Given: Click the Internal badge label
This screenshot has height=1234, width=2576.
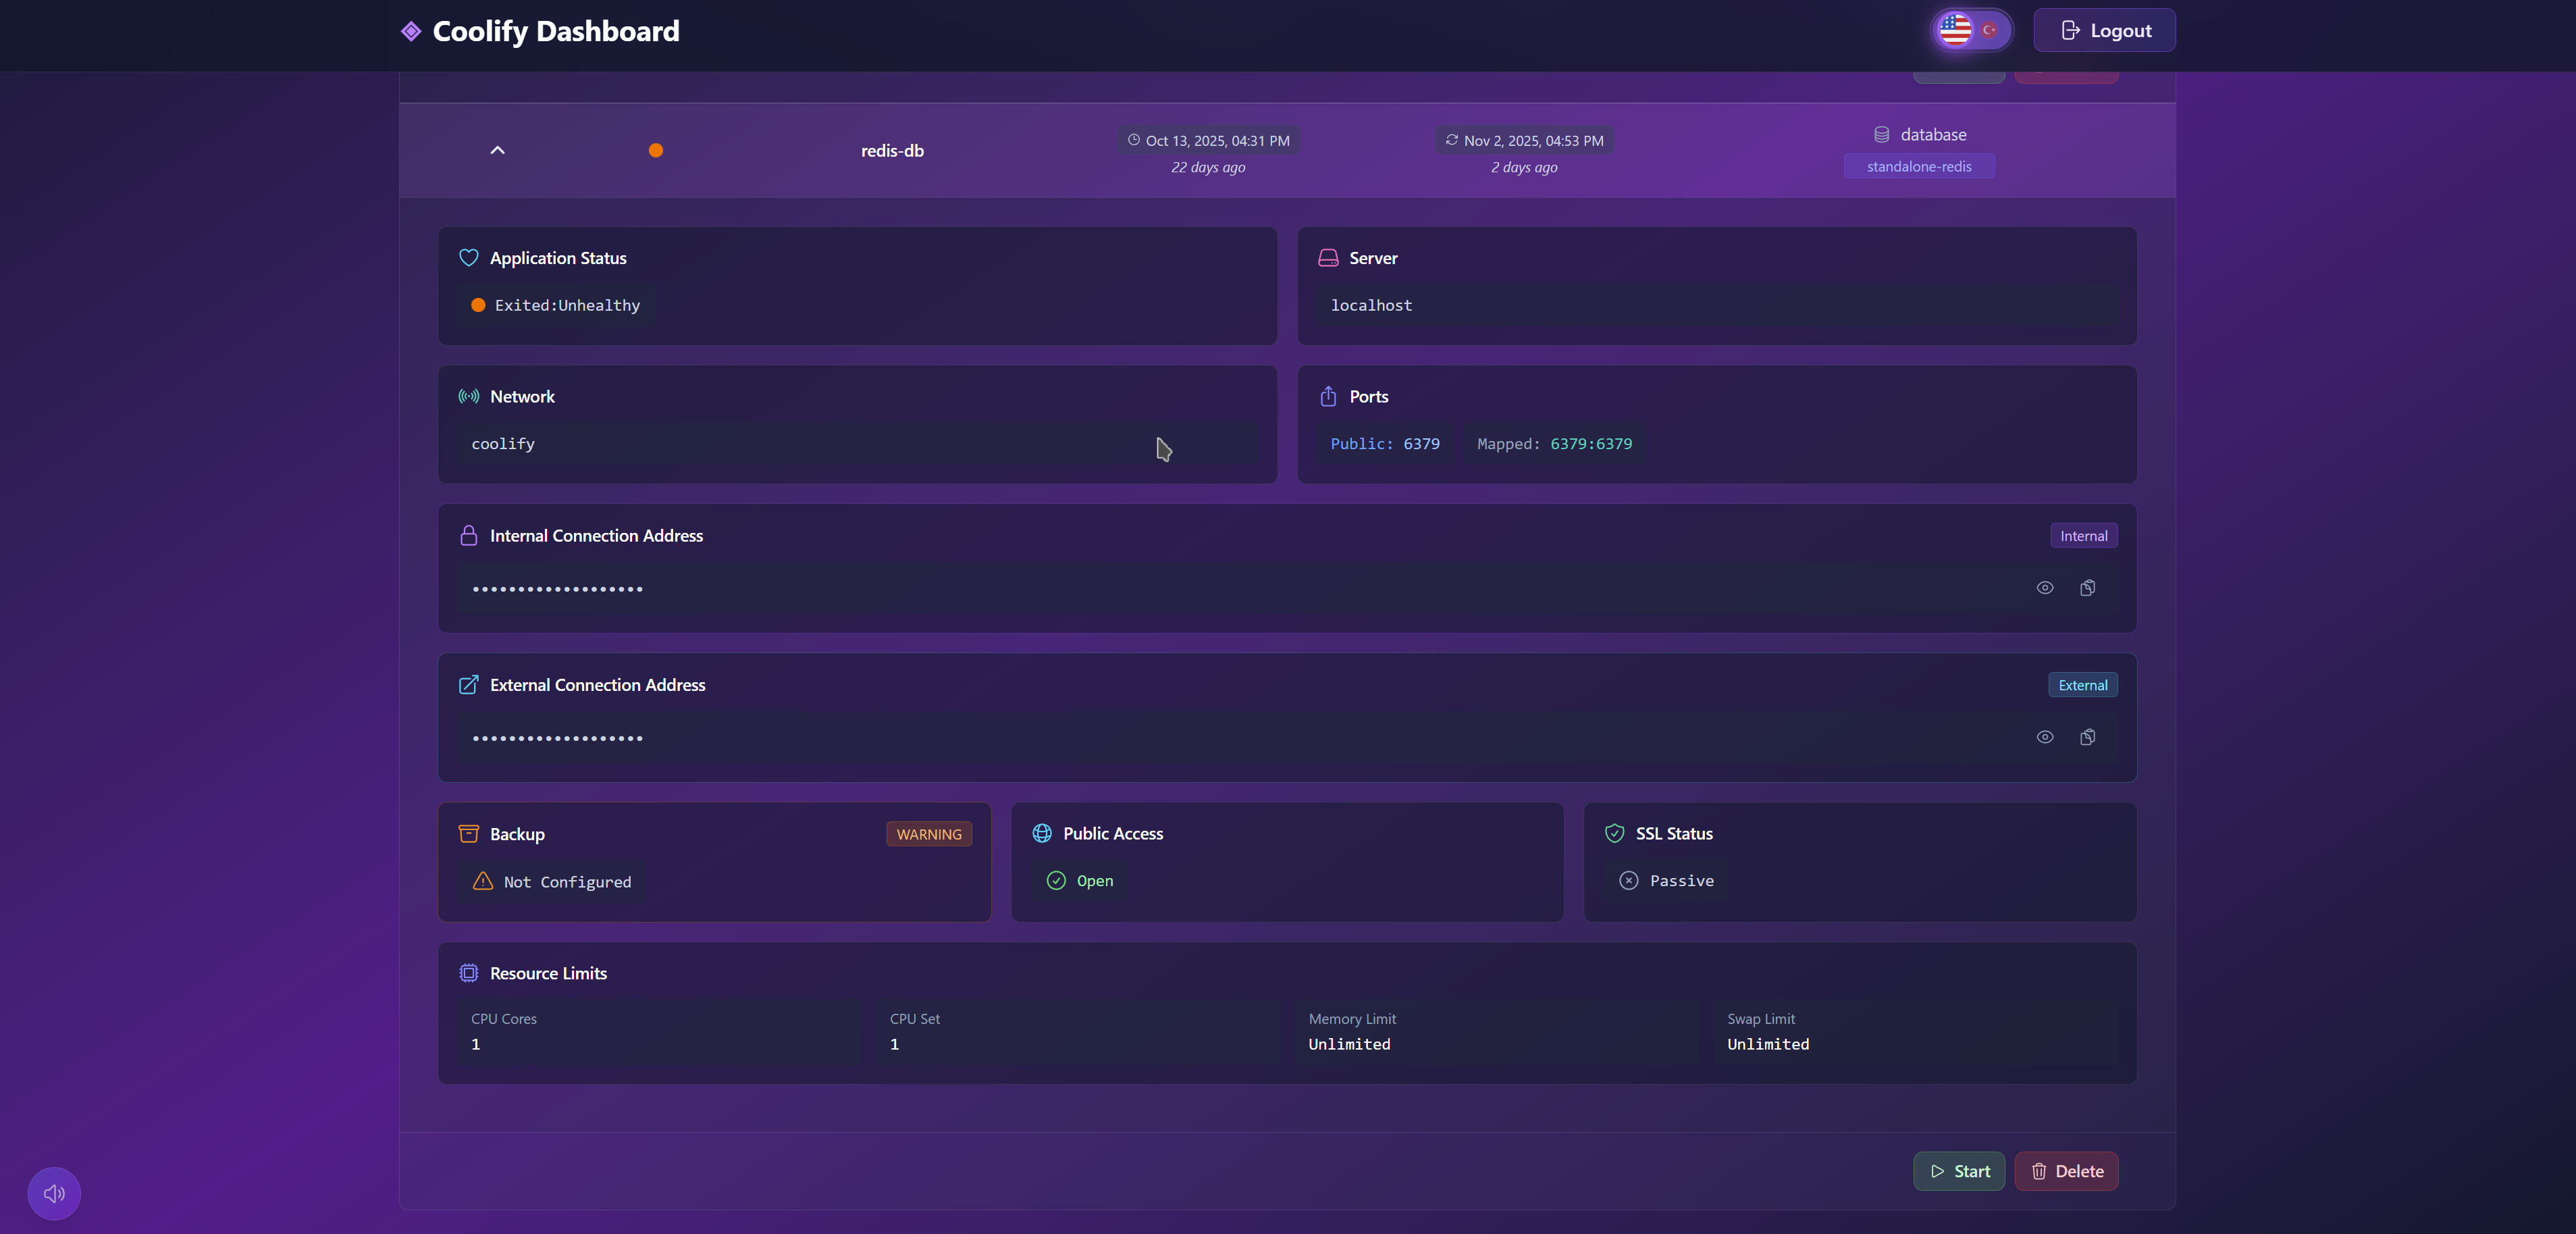Looking at the screenshot, I should pos(2083,536).
